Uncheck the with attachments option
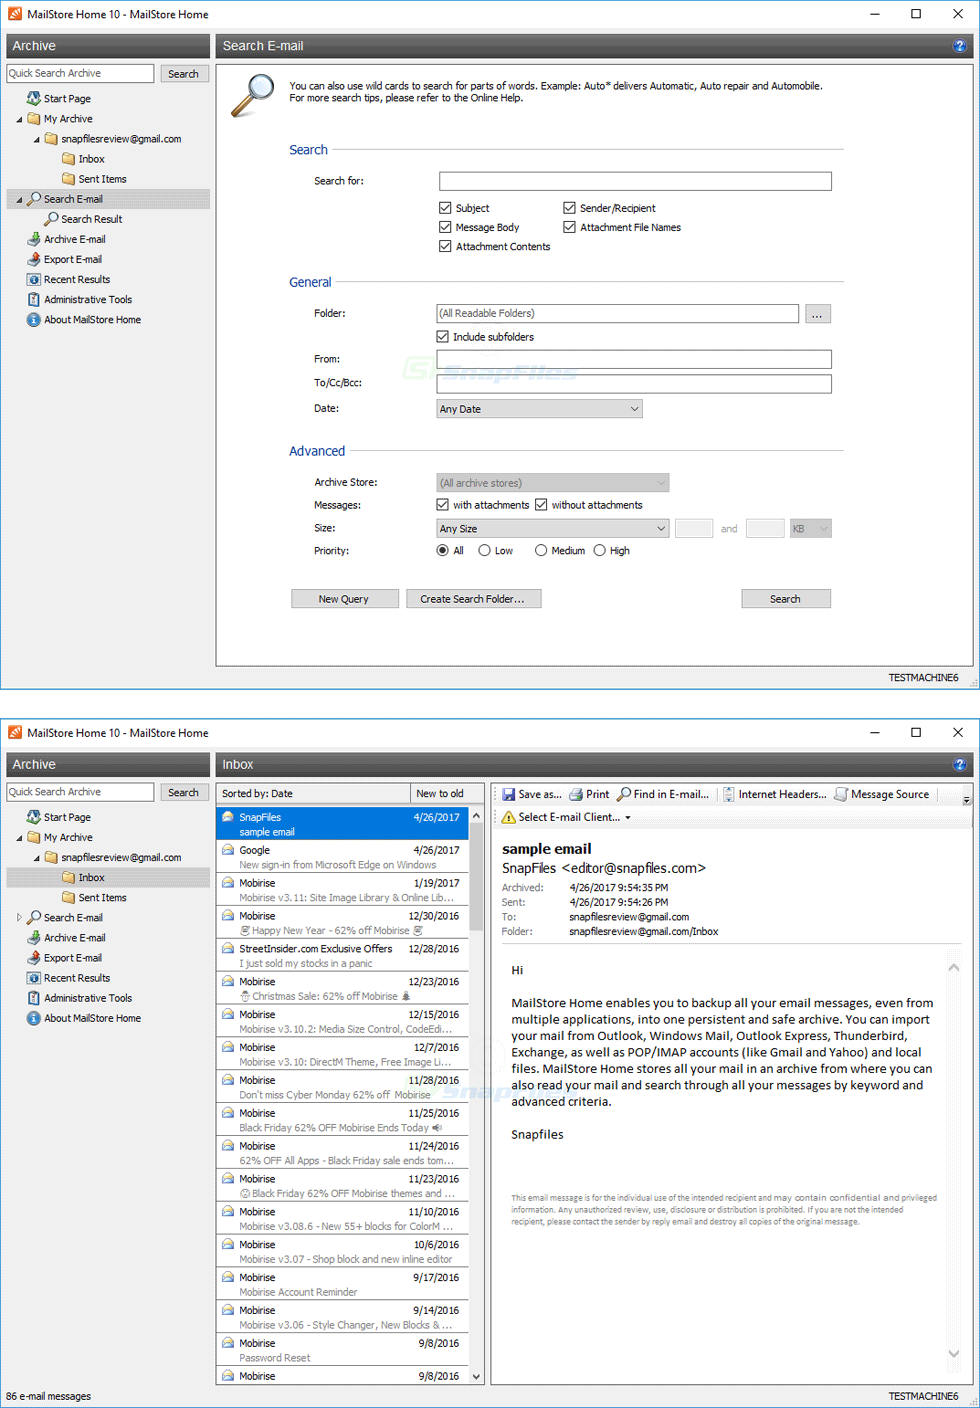Viewport: 980px width, 1408px height. [x=442, y=505]
